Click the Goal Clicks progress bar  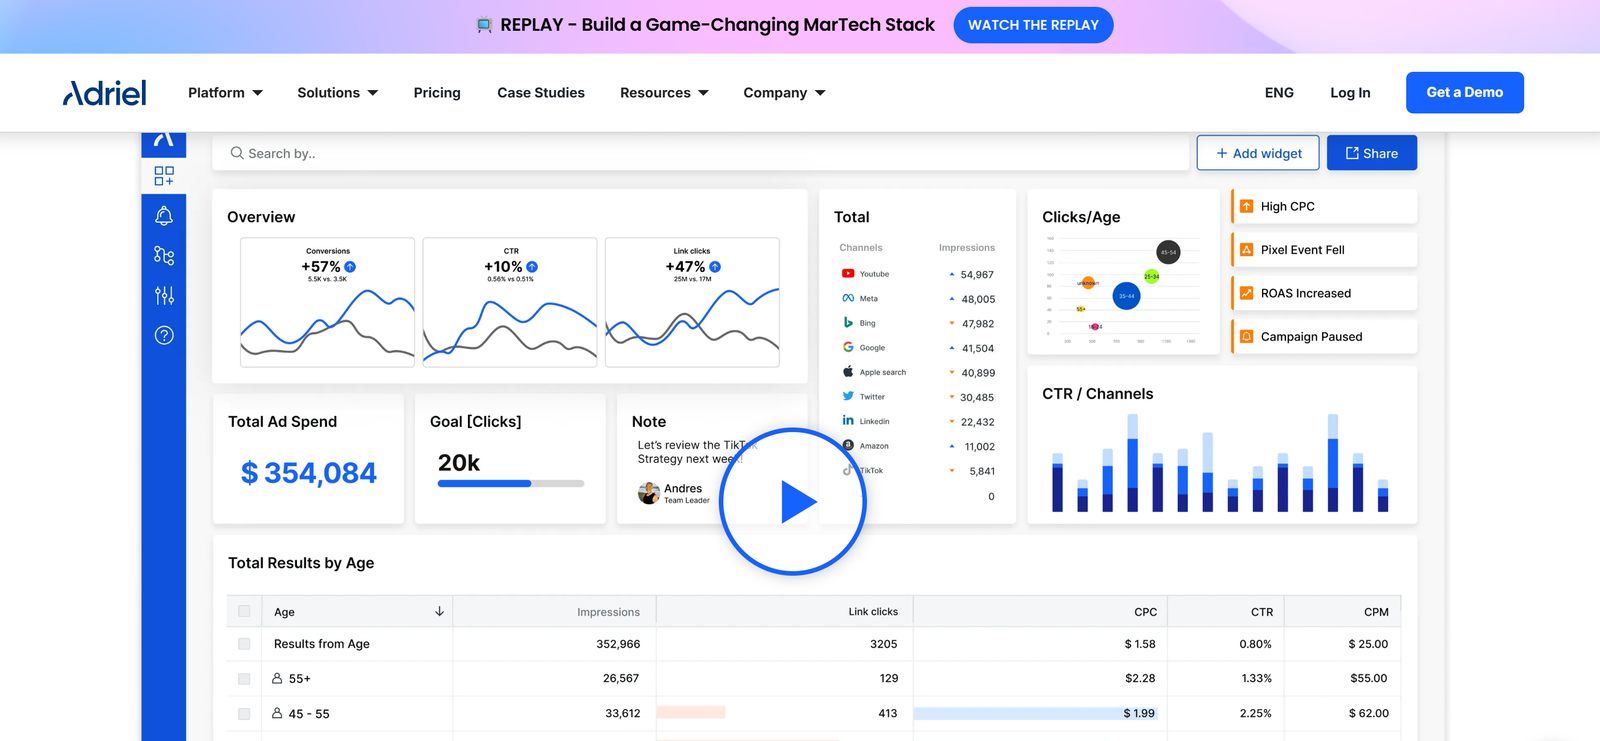(x=511, y=483)
